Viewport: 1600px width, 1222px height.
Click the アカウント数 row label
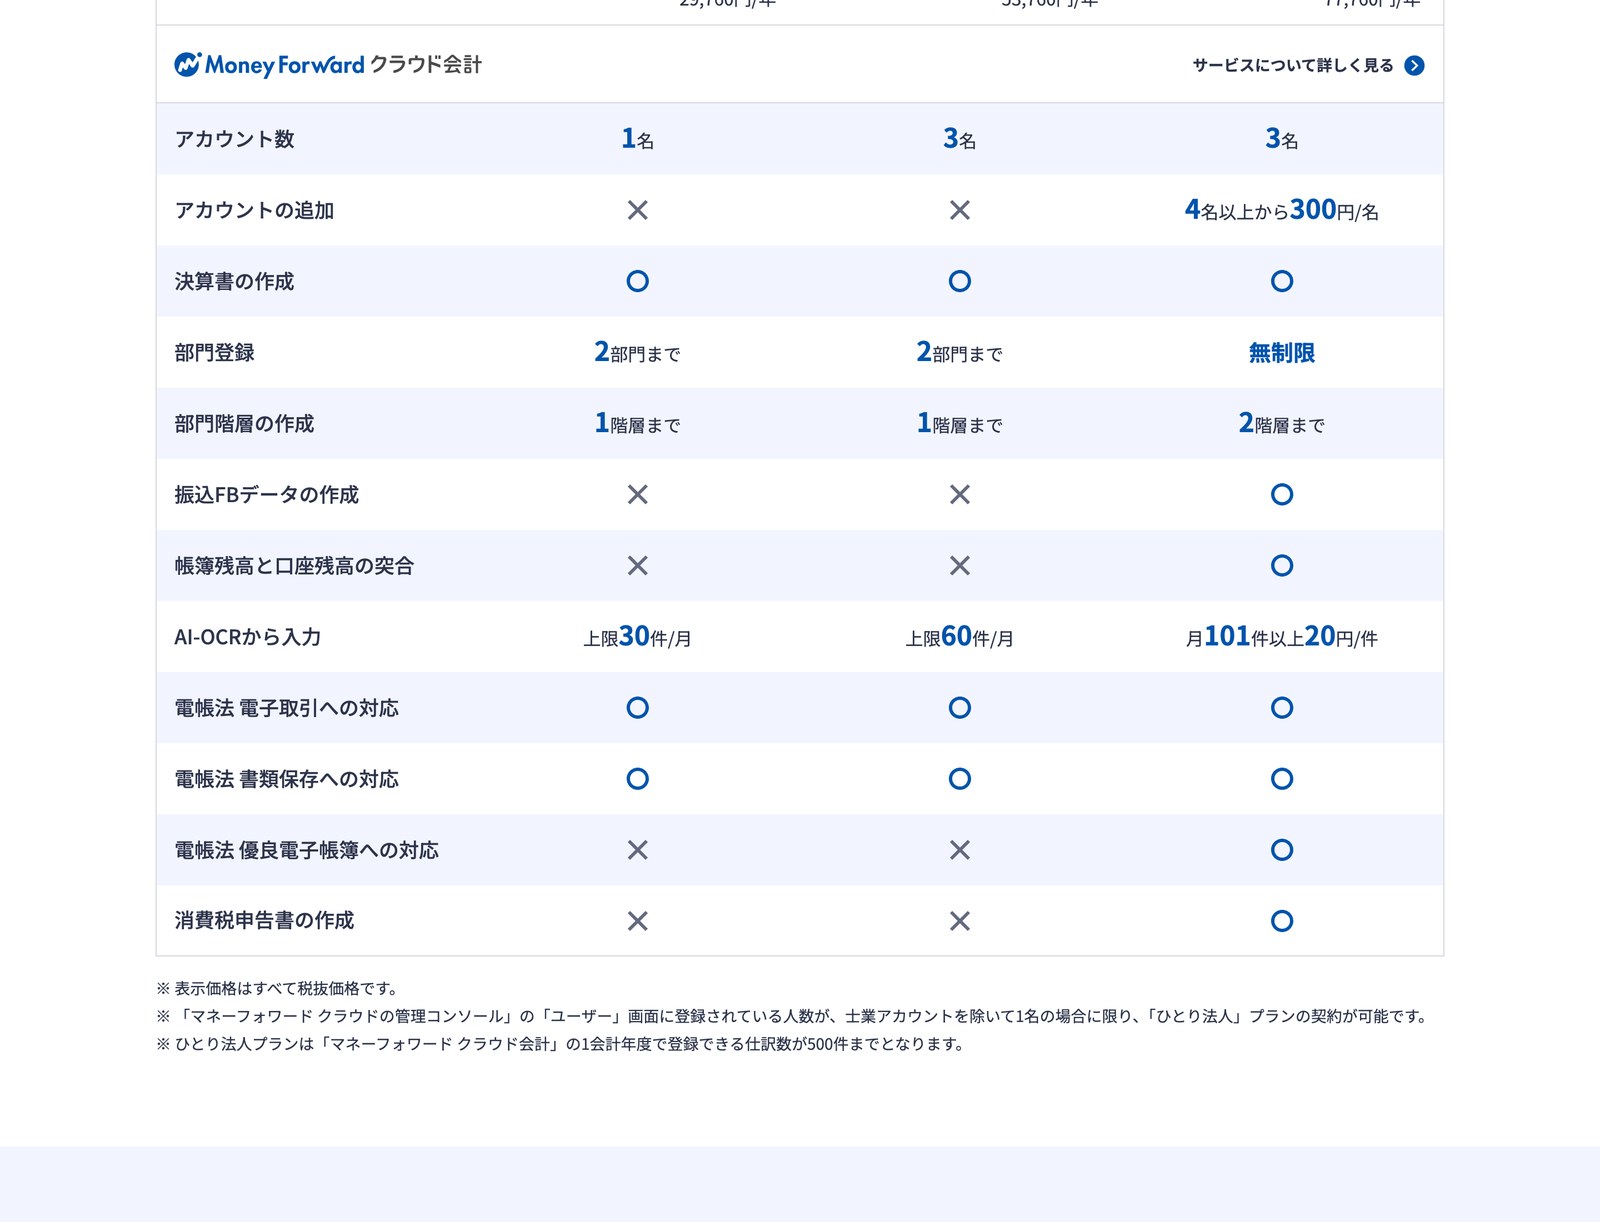(235, 139)
